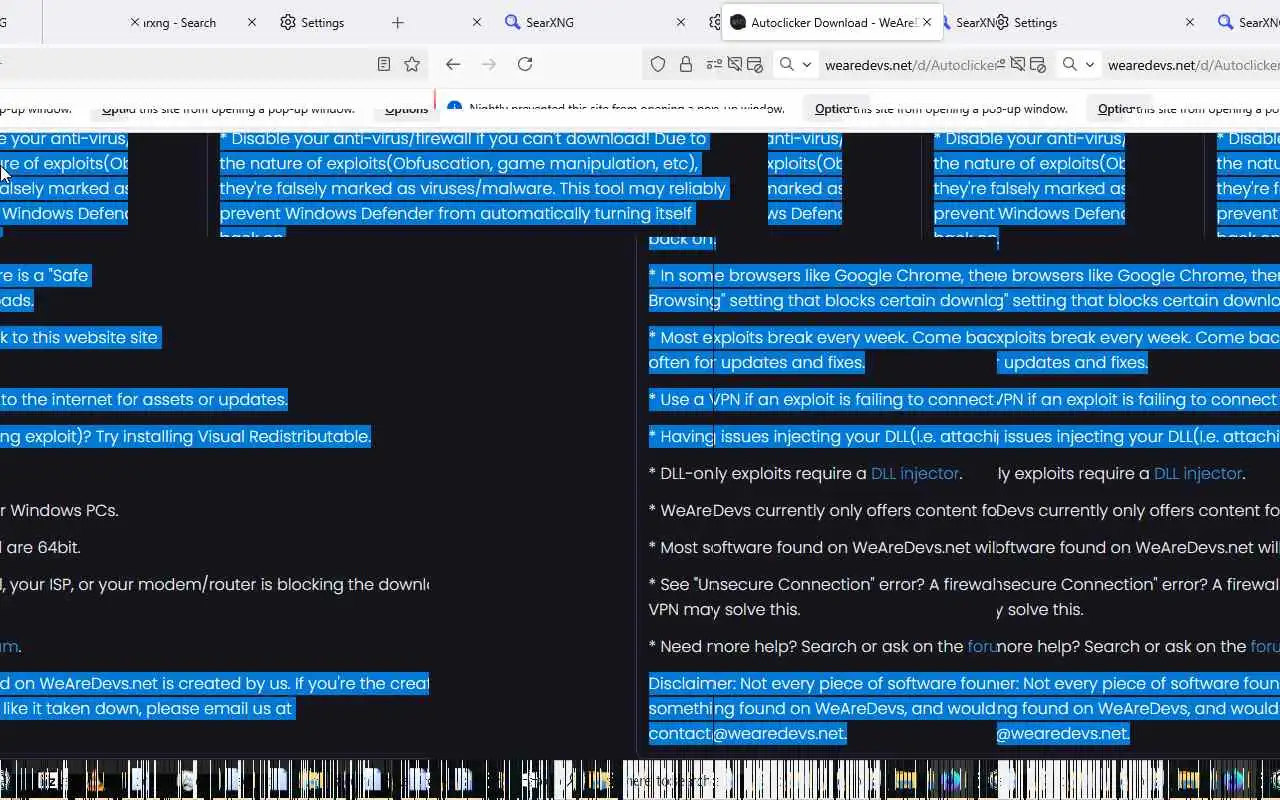The image size is (1280, 800).
Task: Click text 'Try installing Visual Redistributable.'
Action: click(x=233, y=436)
